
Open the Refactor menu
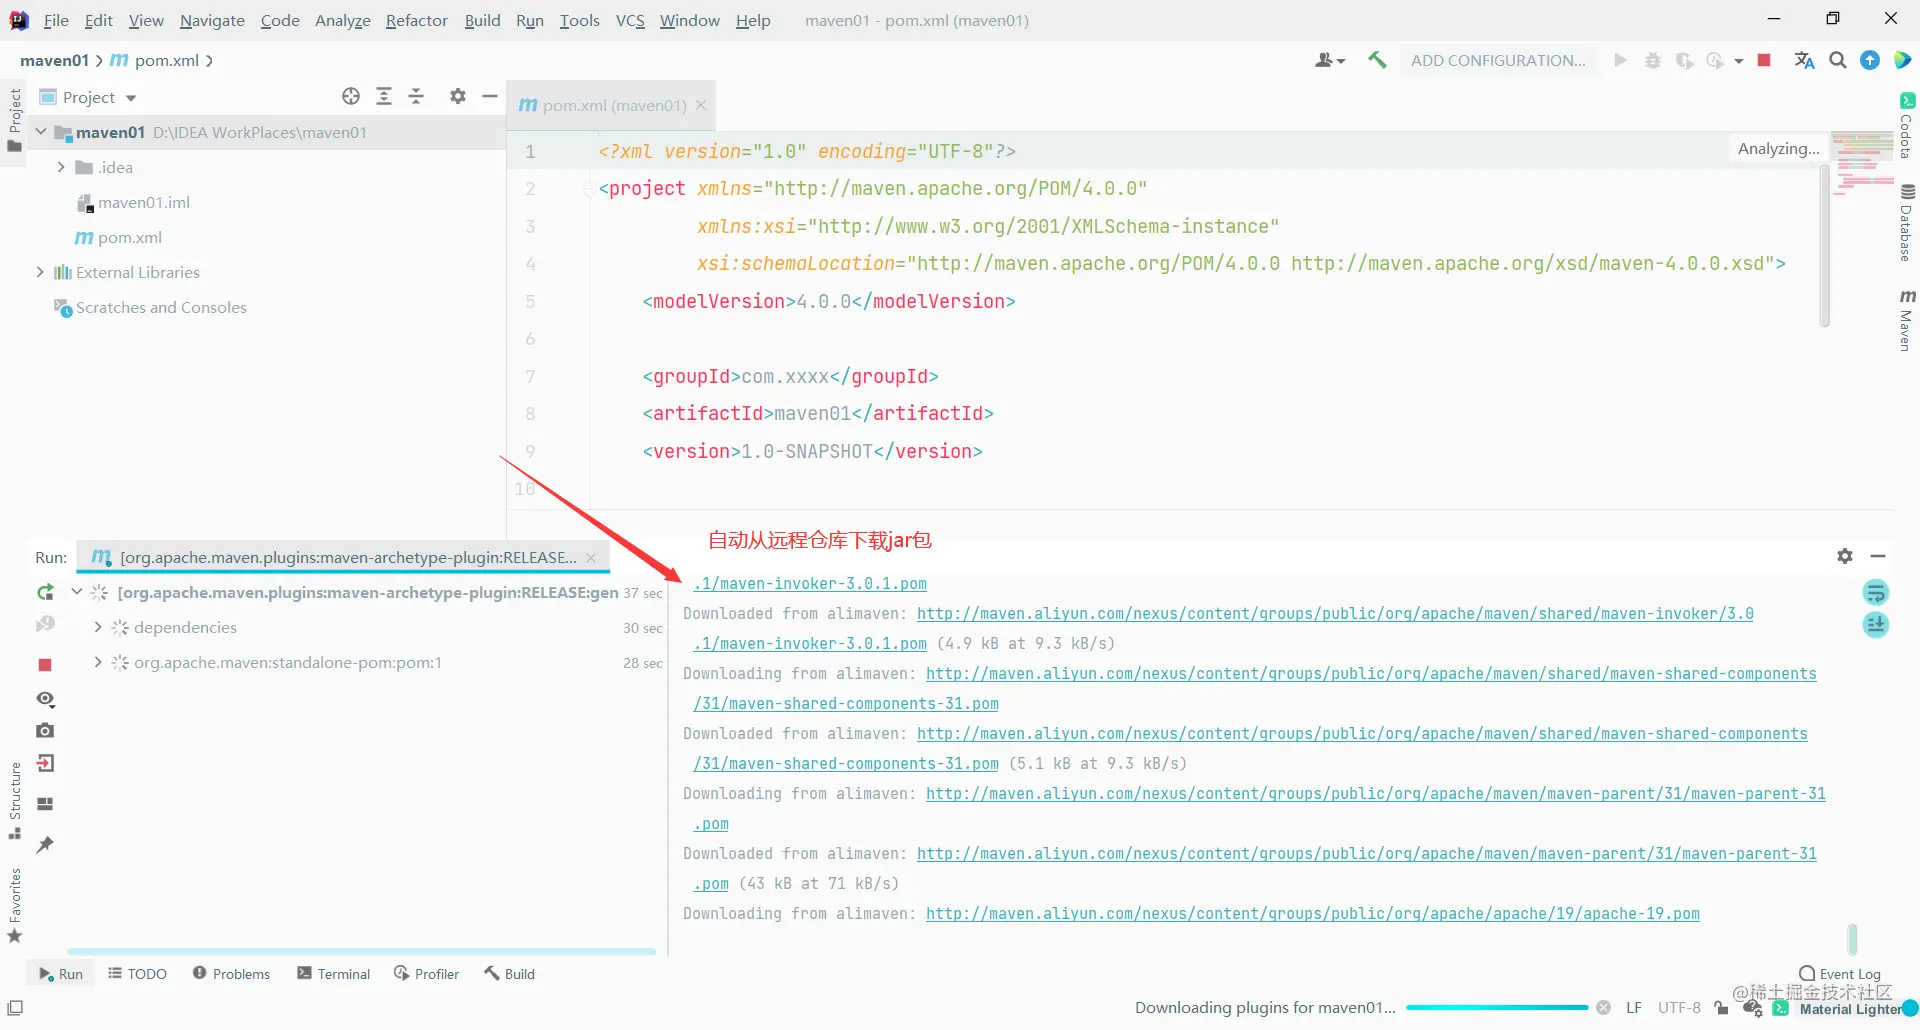tap(416, 20)
